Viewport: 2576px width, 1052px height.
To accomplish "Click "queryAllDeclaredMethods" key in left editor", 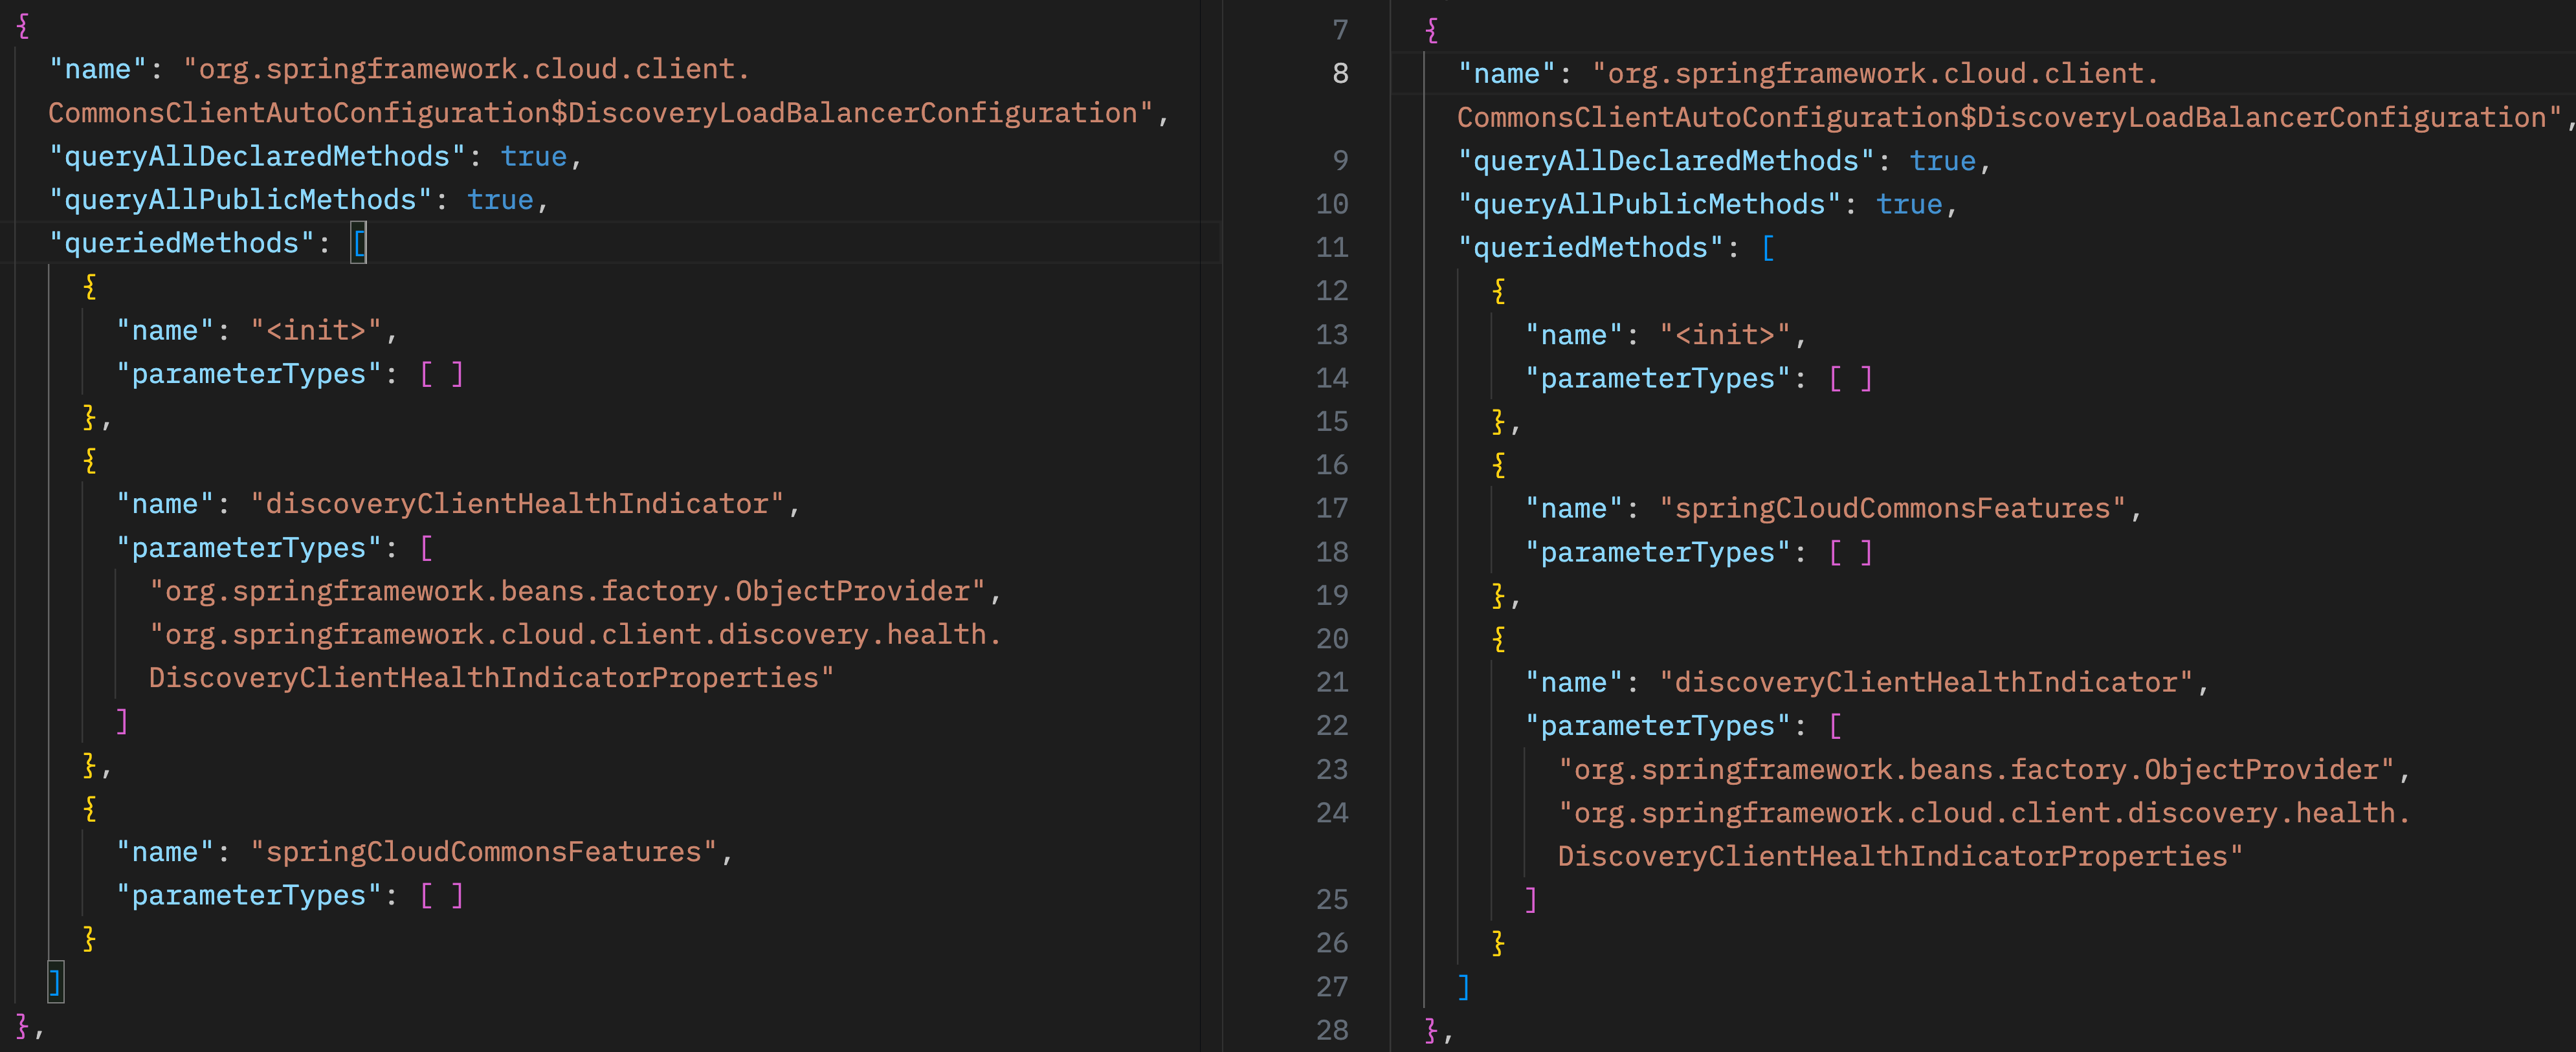I will (257, 157).
